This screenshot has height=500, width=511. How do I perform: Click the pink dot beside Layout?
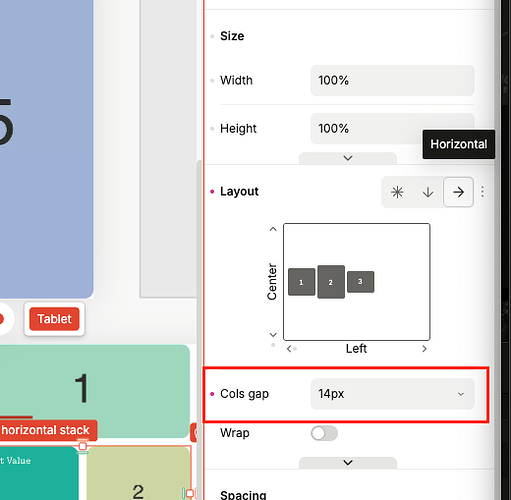[x=212, y=192]
